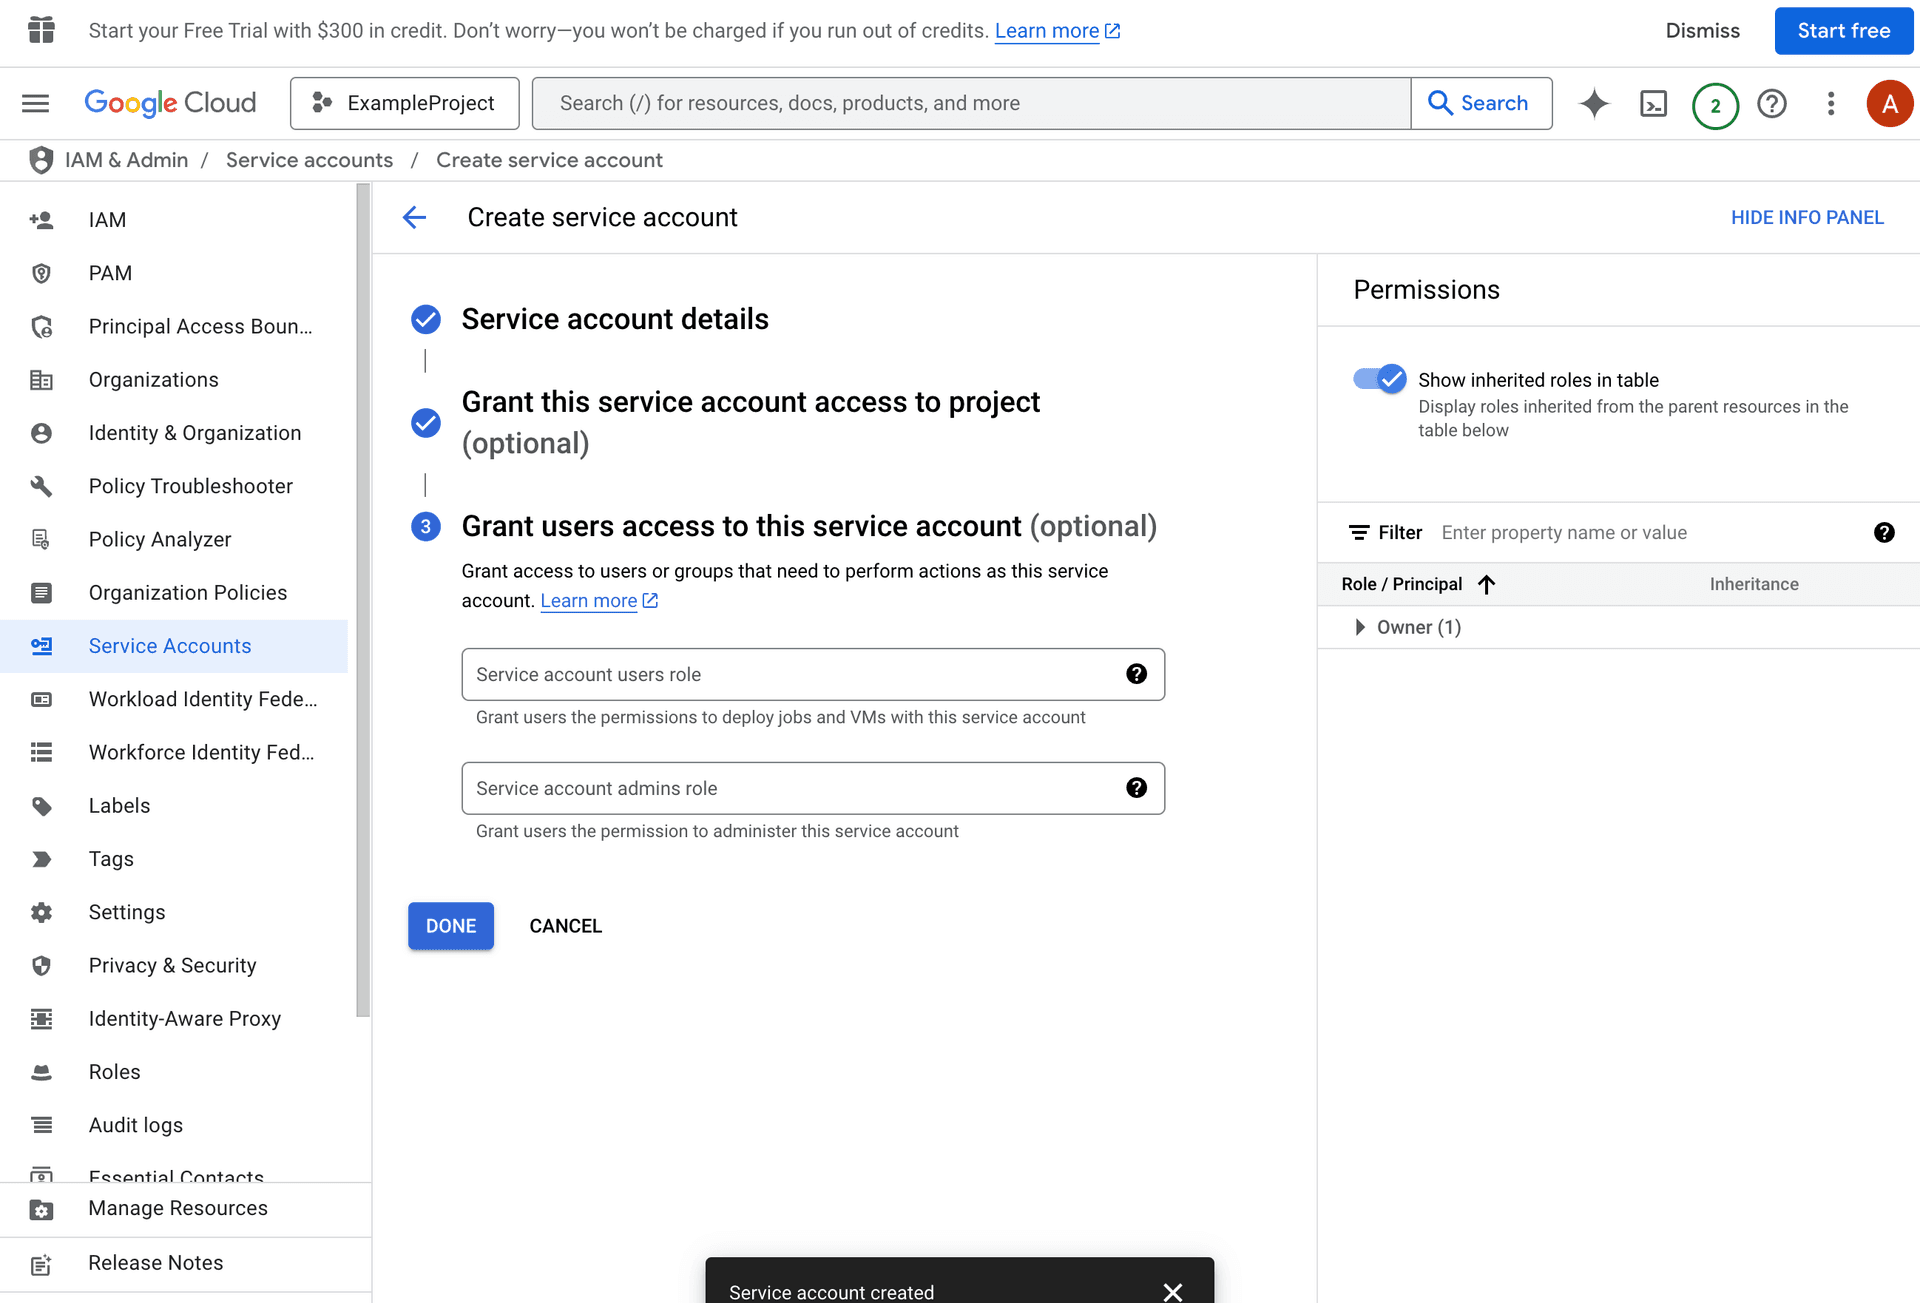
Task: Open Learn more link about service account access
Action: (599, 600)
